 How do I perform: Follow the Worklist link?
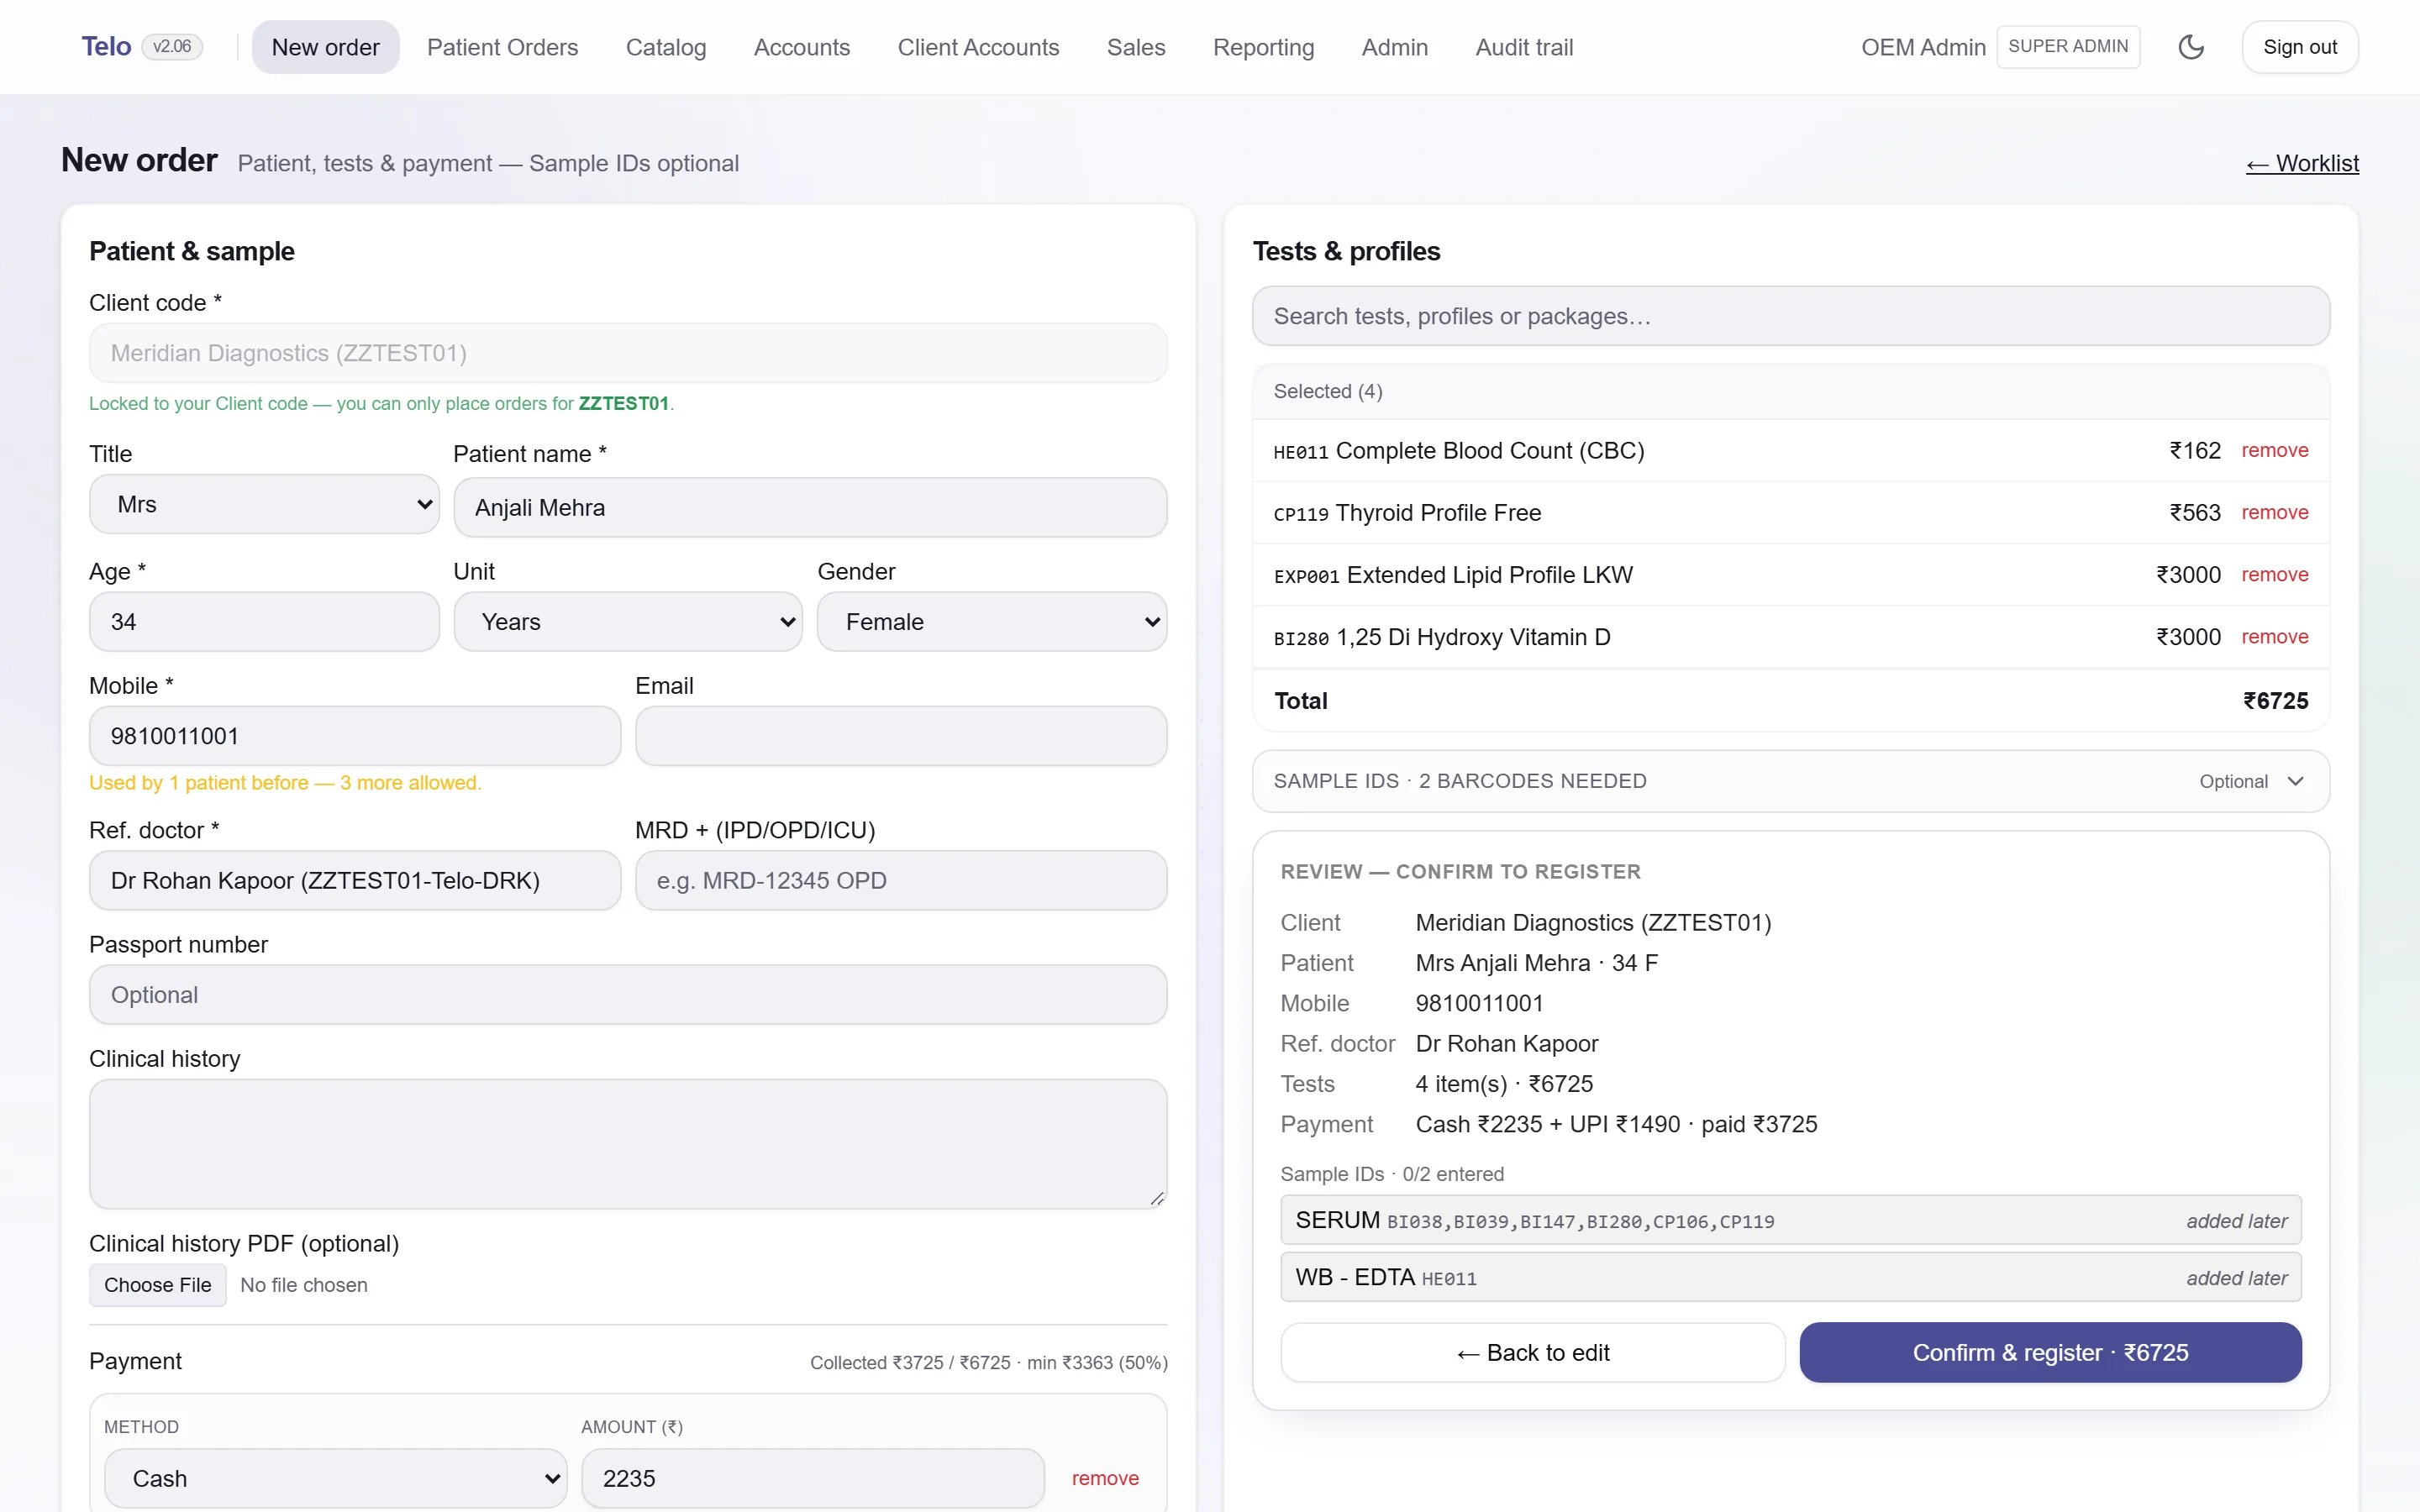click(2302, 163)
